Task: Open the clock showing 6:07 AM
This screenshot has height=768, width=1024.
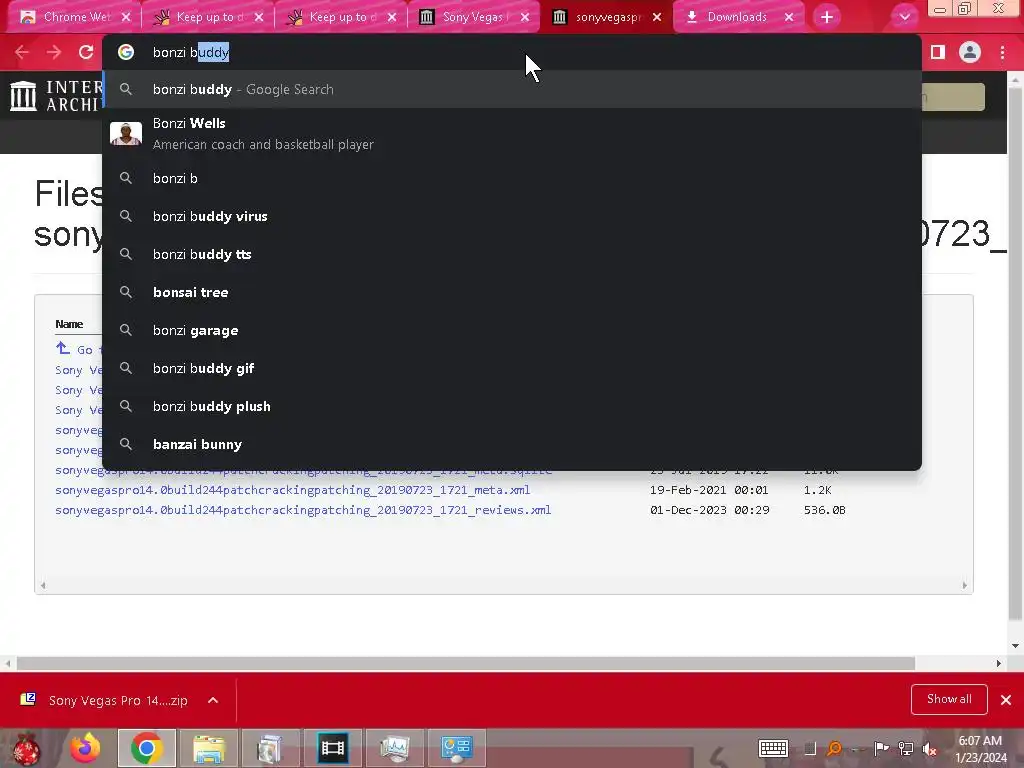Action: 980,749
